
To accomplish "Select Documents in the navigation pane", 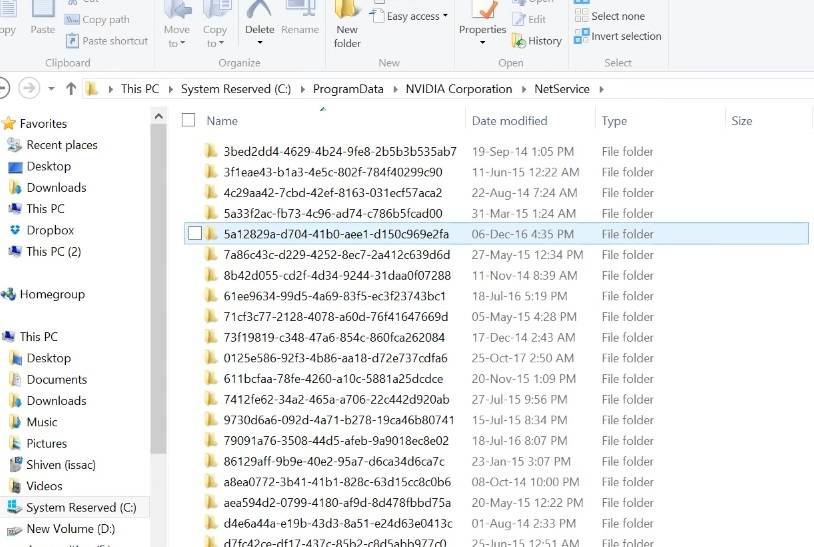I will [57, 379].
